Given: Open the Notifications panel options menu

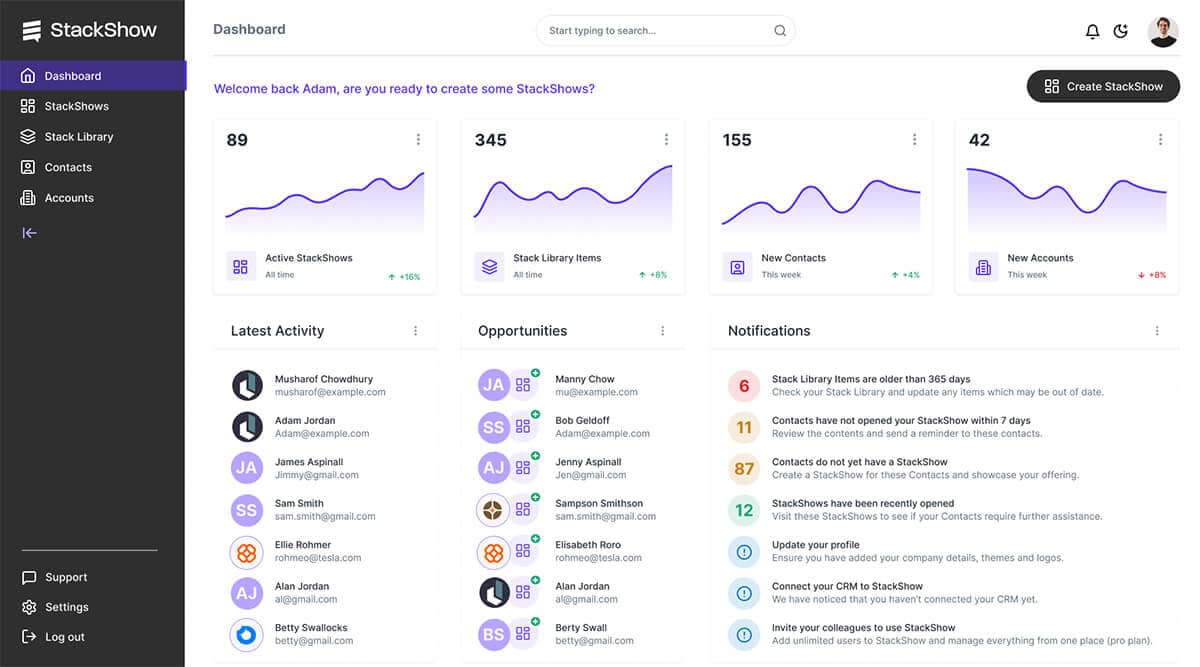Looking at the screenshot, I should (1157, 330).
